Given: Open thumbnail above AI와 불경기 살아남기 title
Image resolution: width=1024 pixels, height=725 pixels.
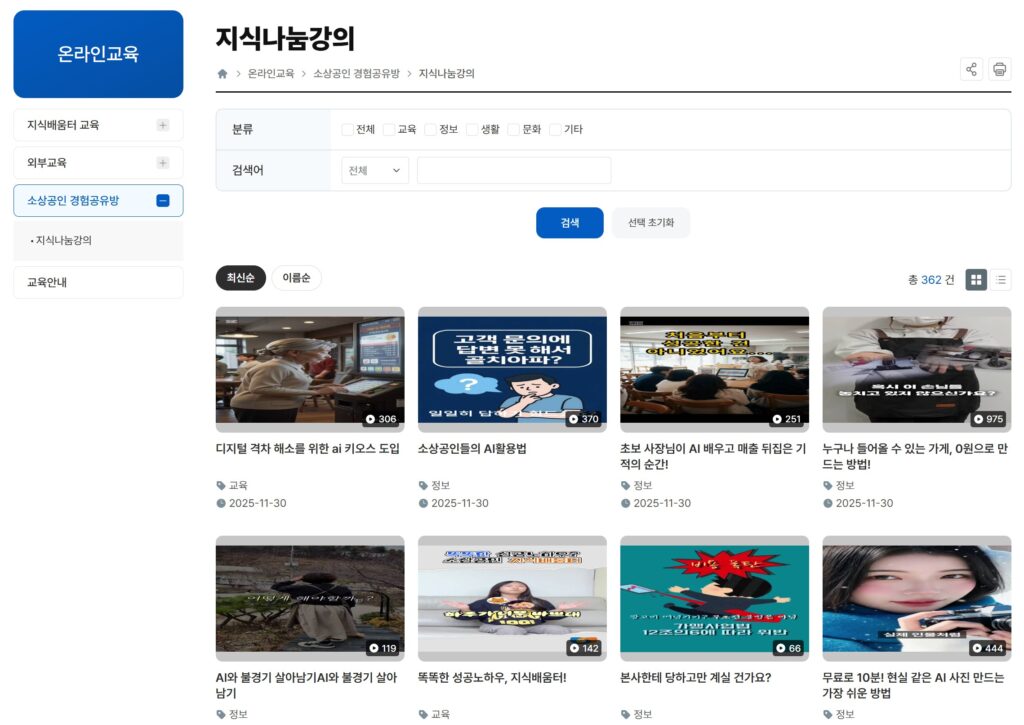Looking at the screenshot, I should point(310,598).
